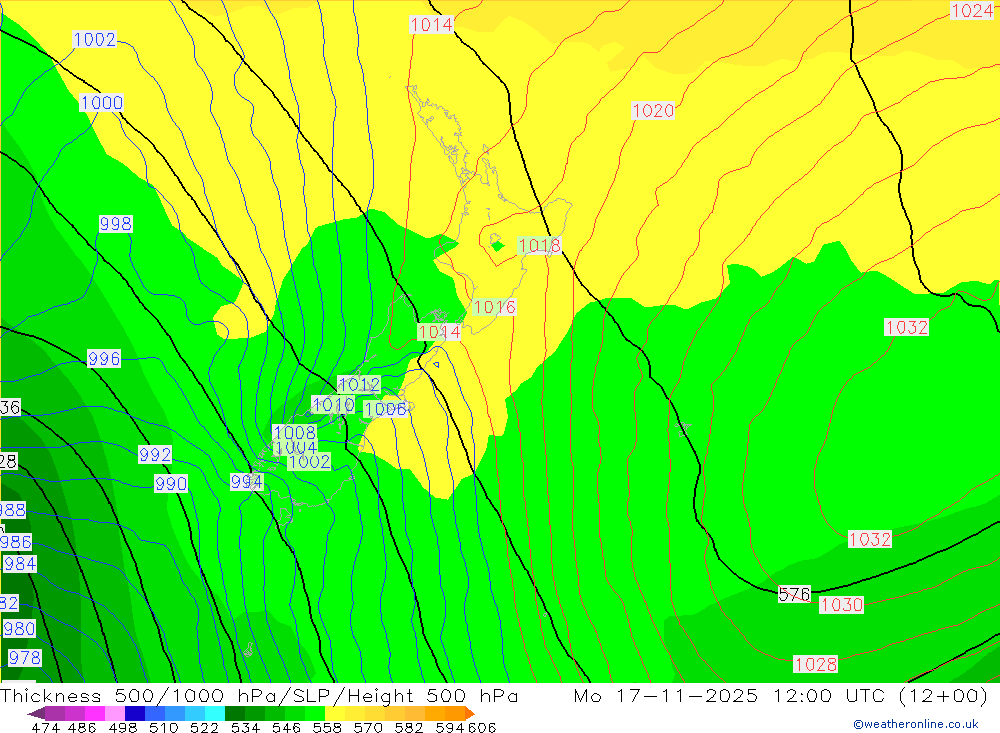Open the weatheronline.co.uk copyright link
The height and width of the screenshot is (733, 1000).
(x=916, y=724)
